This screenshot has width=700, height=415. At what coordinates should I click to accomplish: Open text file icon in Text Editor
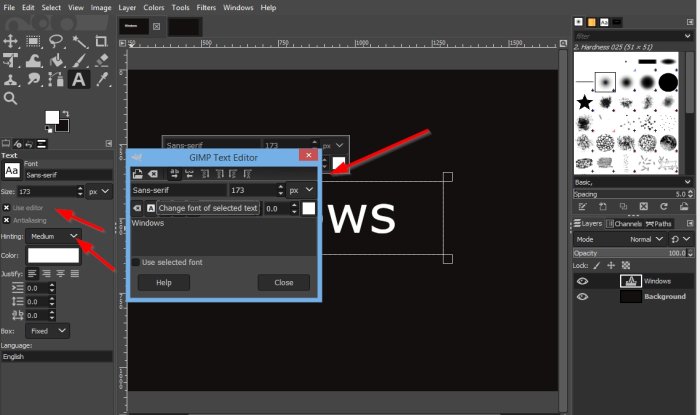pyautogui.click(x=138, y=173)
